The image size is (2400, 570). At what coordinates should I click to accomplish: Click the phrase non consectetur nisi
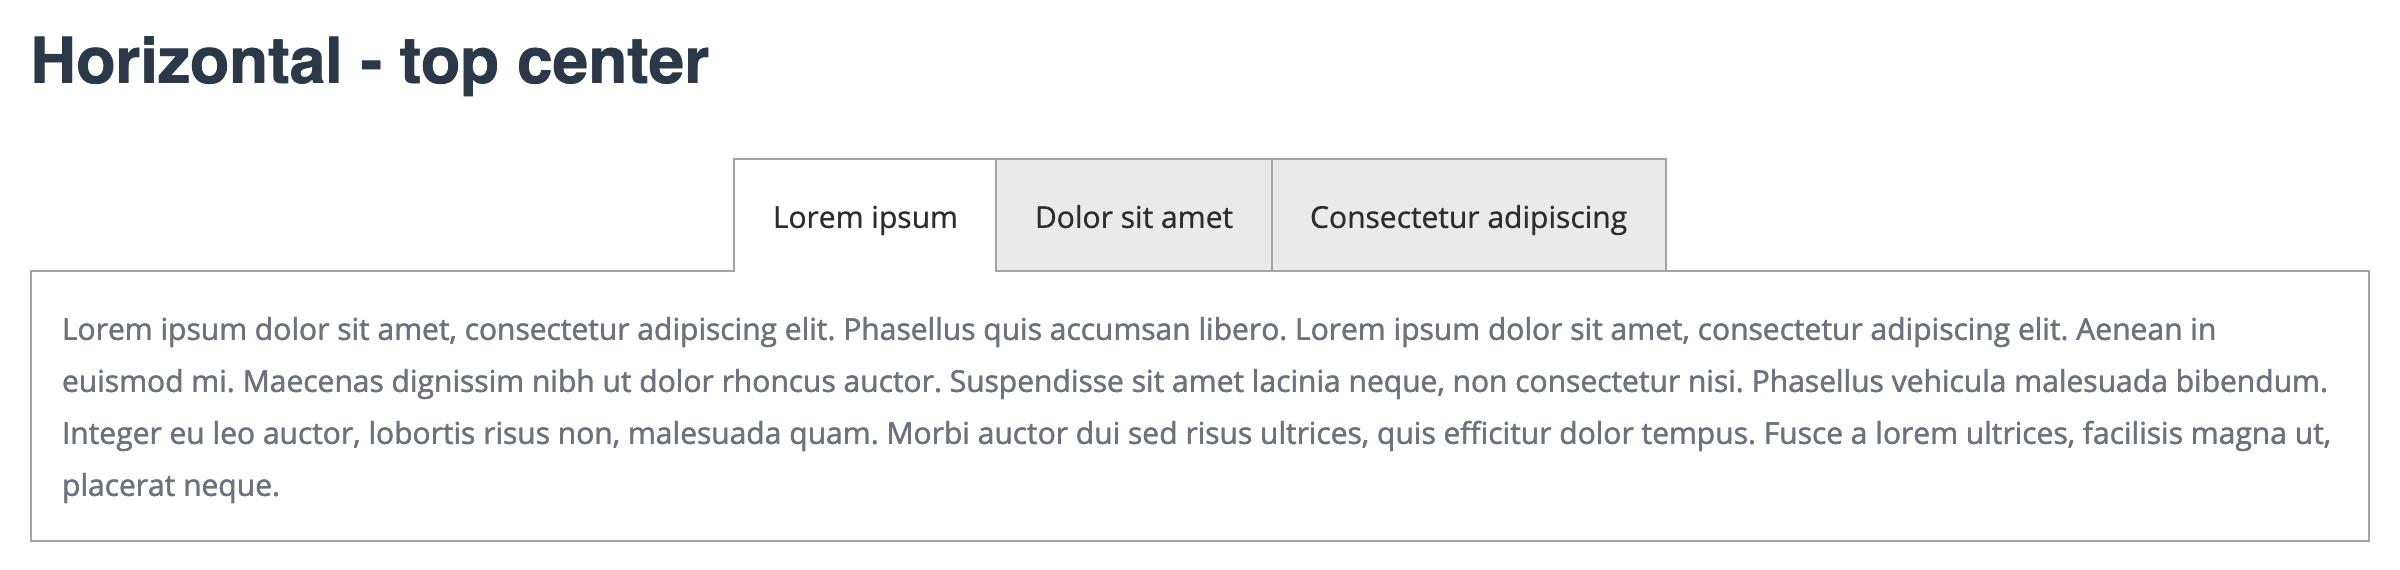coord(1593,381)
